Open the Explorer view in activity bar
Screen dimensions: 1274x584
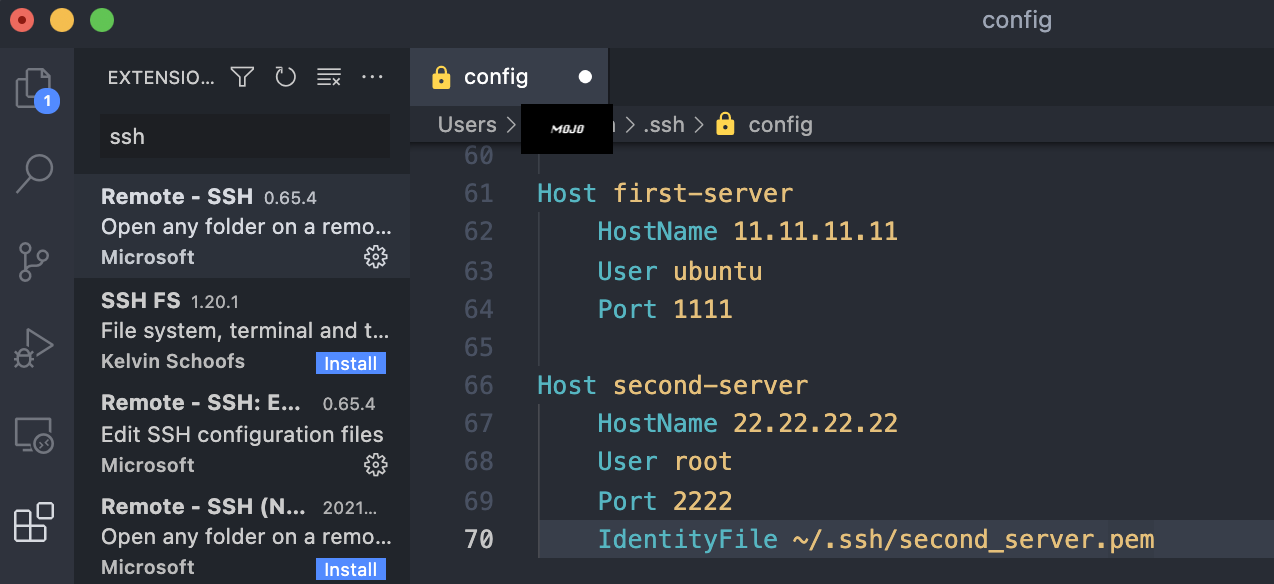click(x=36, y=89)
